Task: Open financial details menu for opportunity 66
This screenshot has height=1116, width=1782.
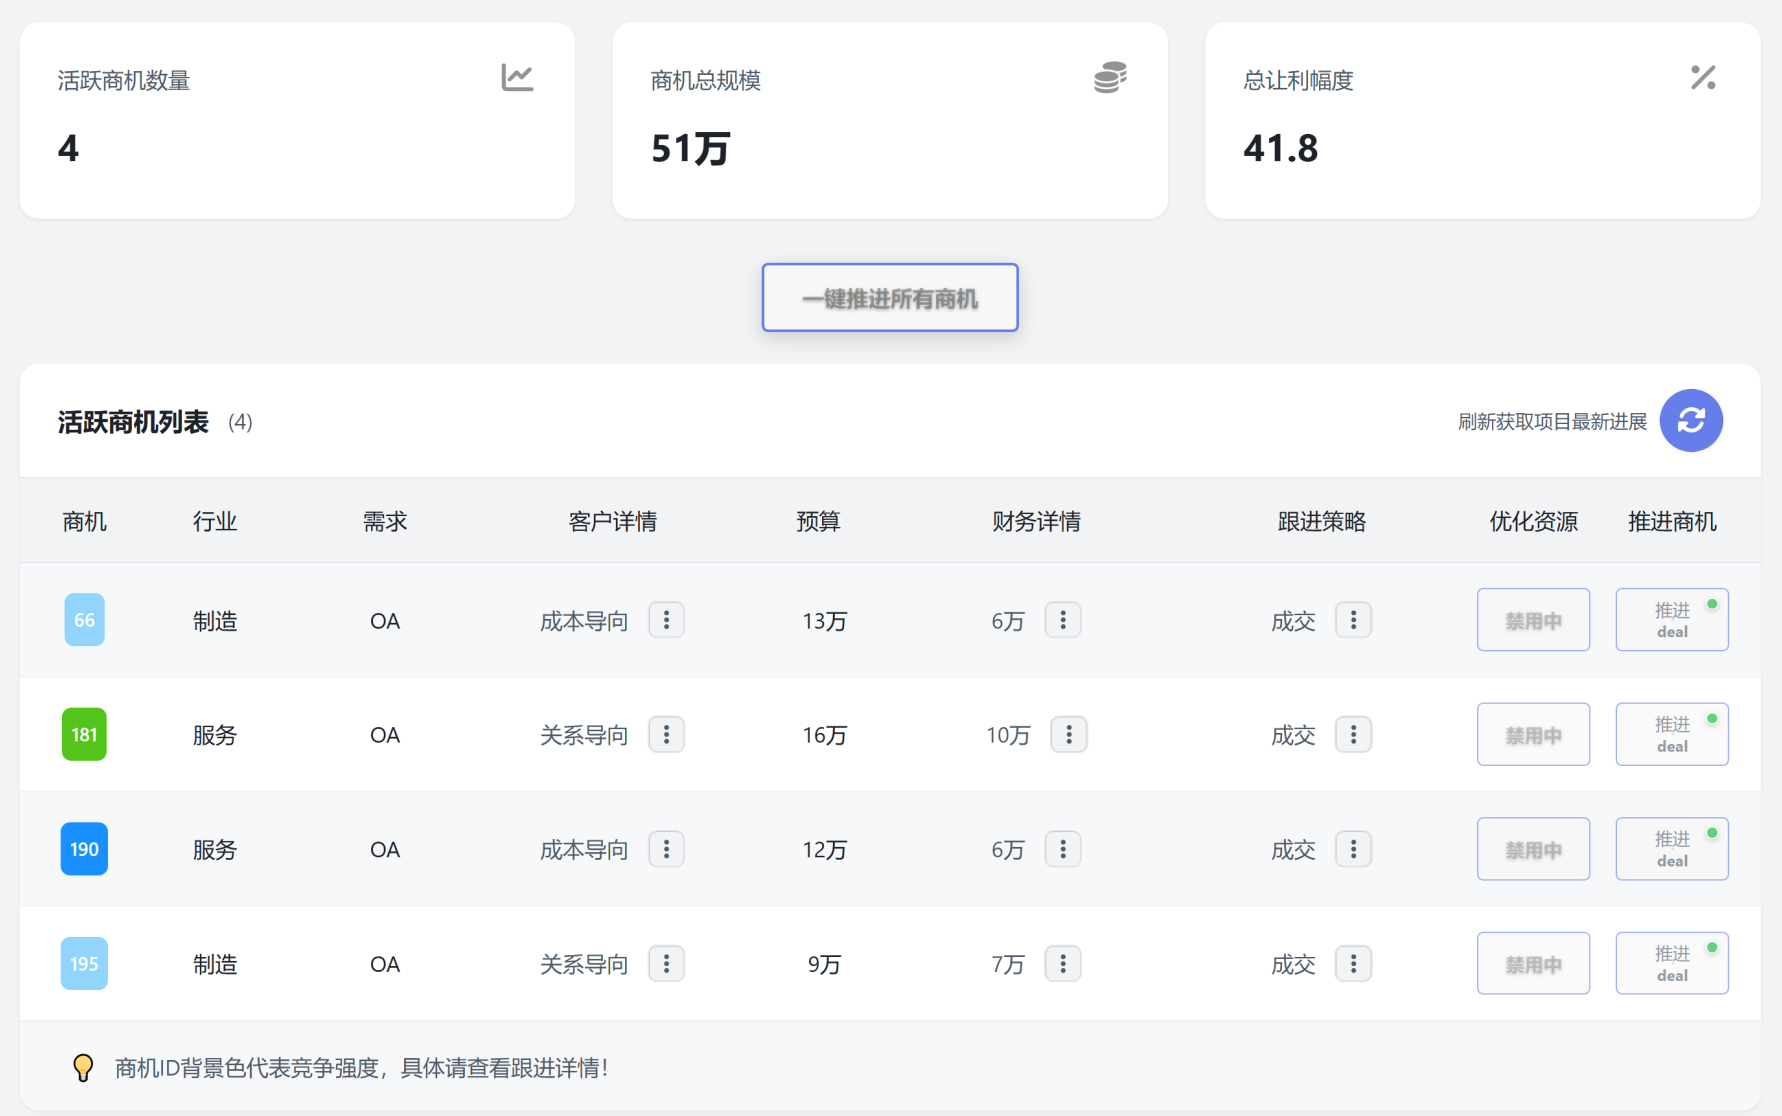Action: (x=1062, y=620)
